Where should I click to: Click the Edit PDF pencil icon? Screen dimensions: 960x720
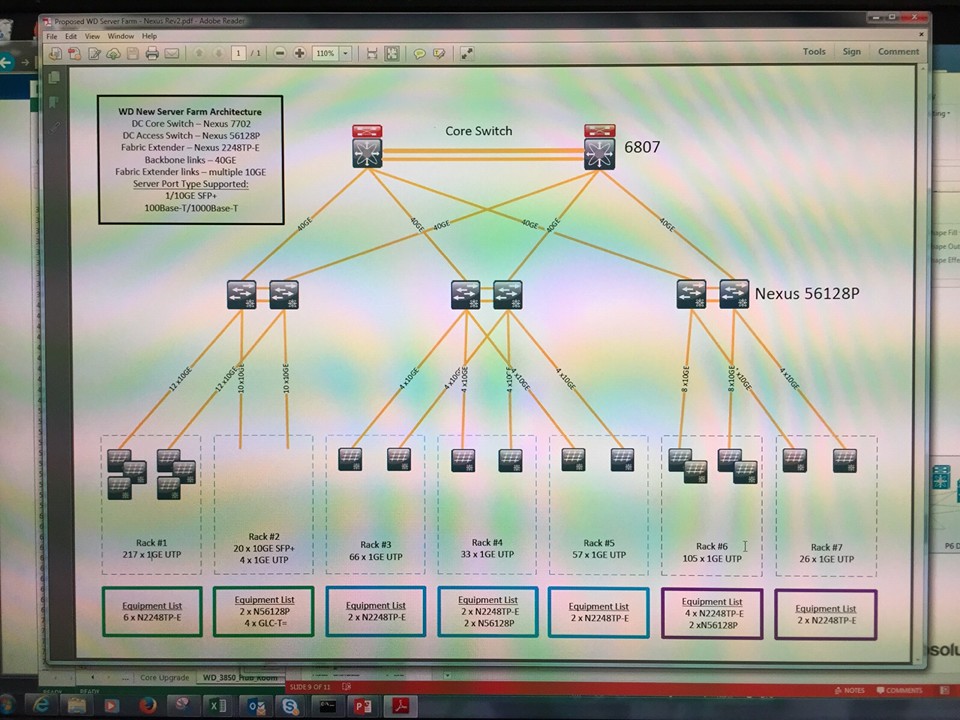tap(94, 54)
